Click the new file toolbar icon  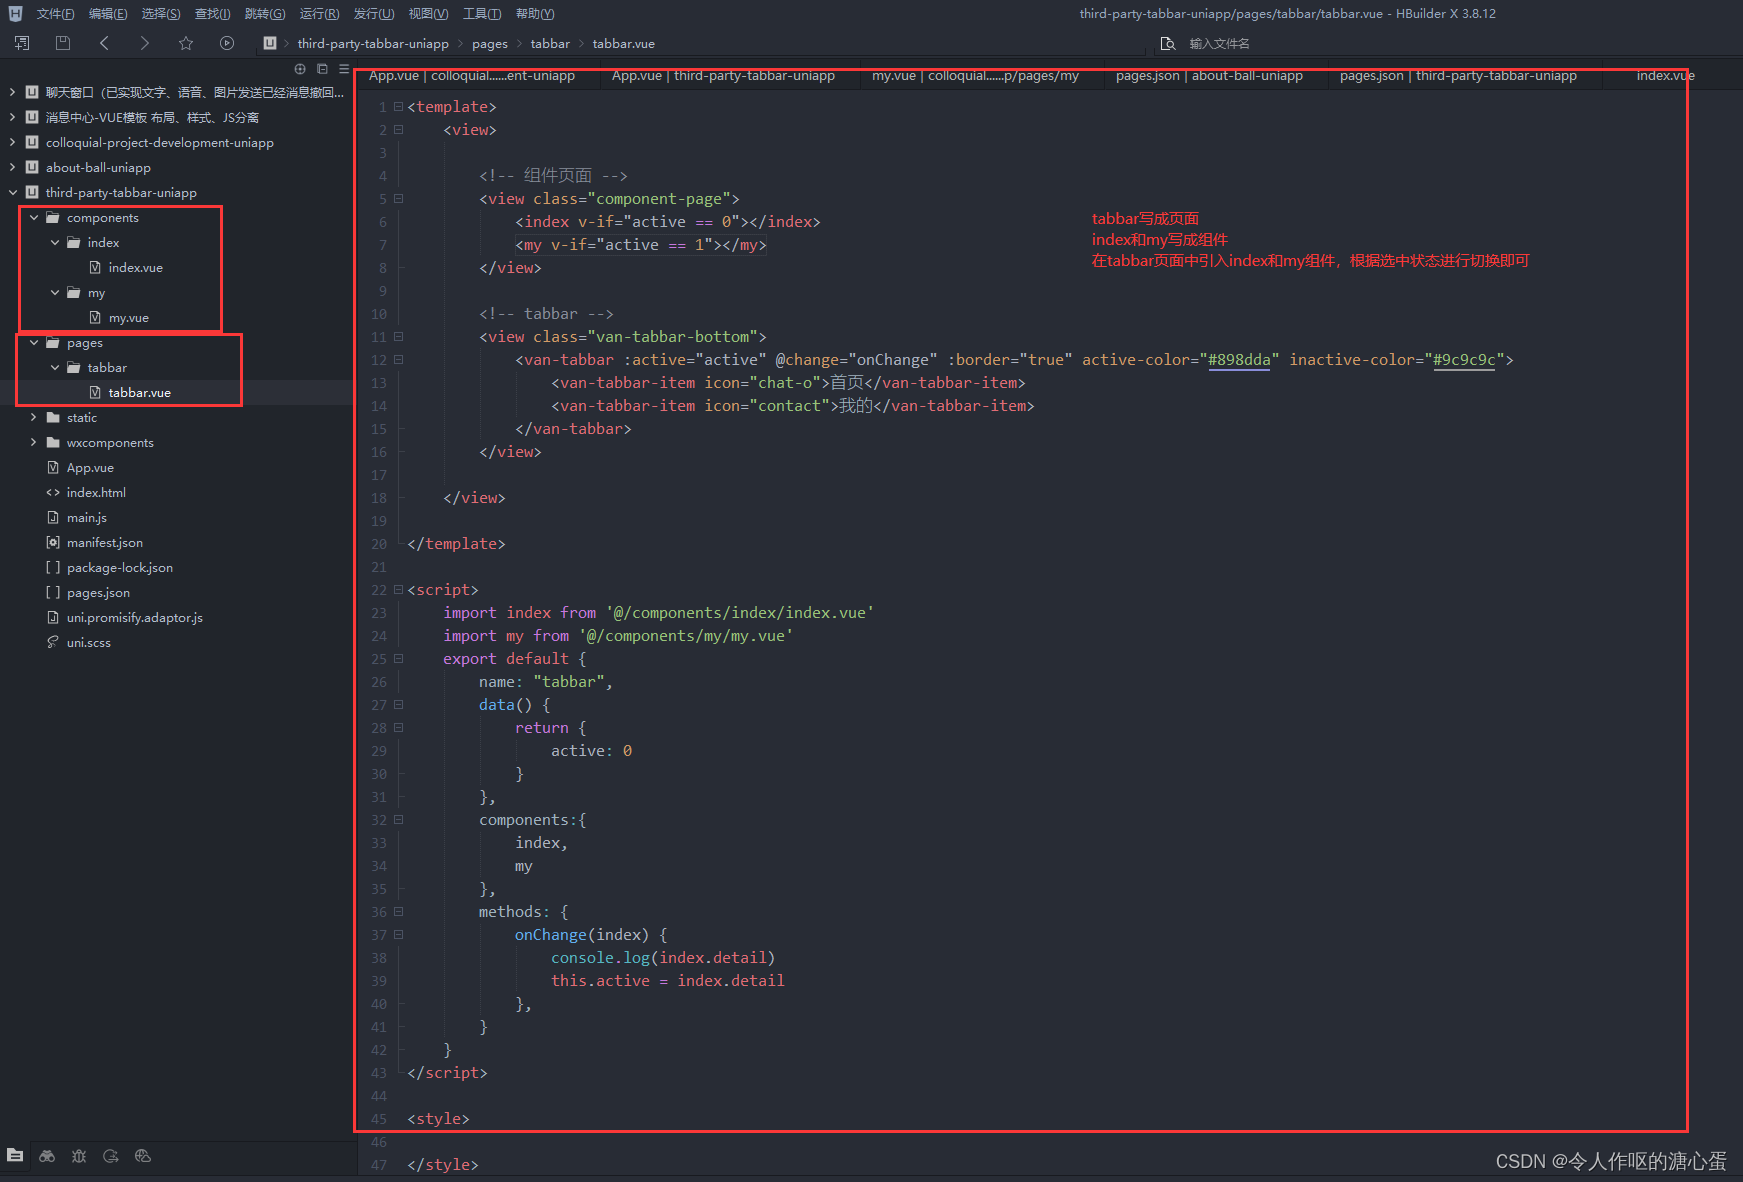coord(22,43)
